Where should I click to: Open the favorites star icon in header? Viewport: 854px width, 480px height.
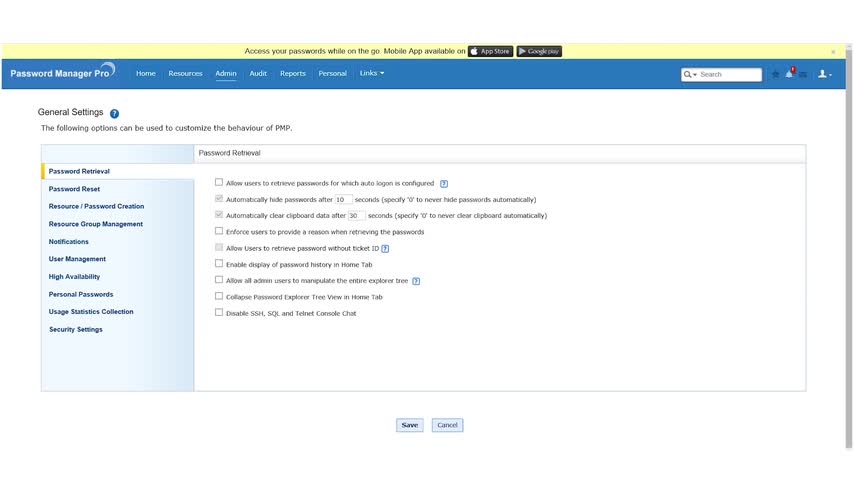point(776,74)
